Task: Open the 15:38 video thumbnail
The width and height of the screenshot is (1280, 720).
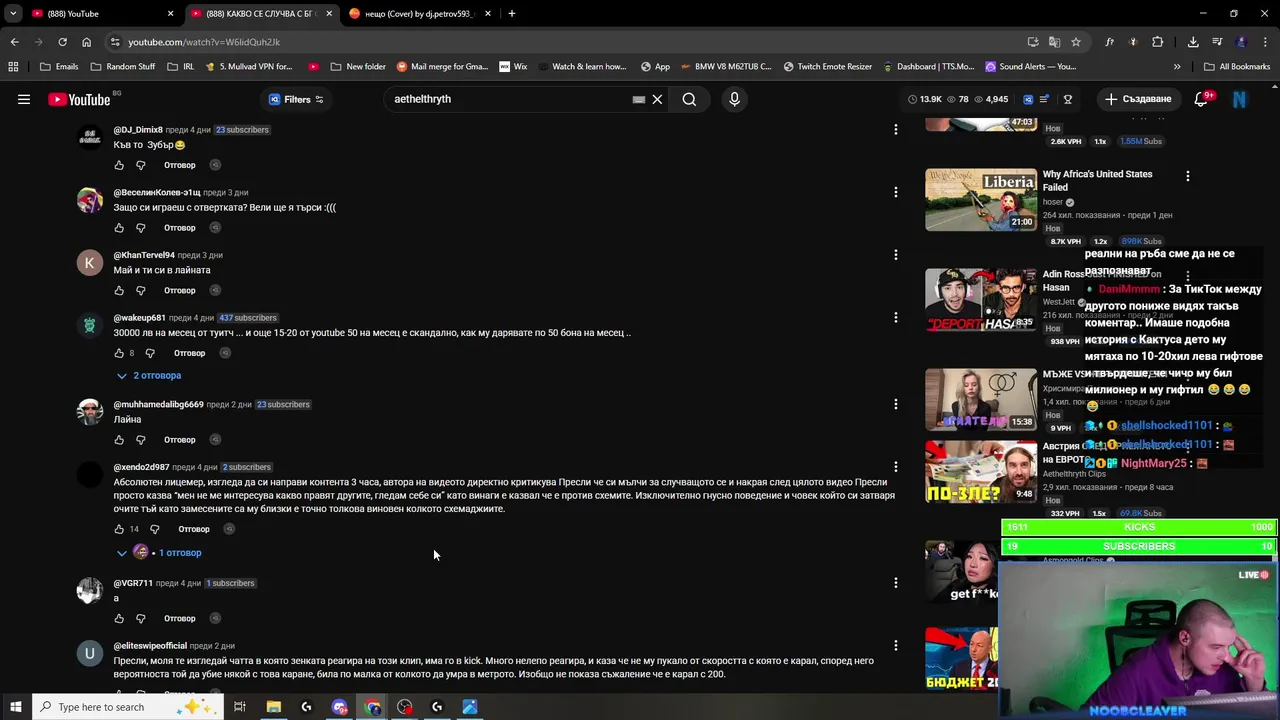Action: [x=981, y=400]
